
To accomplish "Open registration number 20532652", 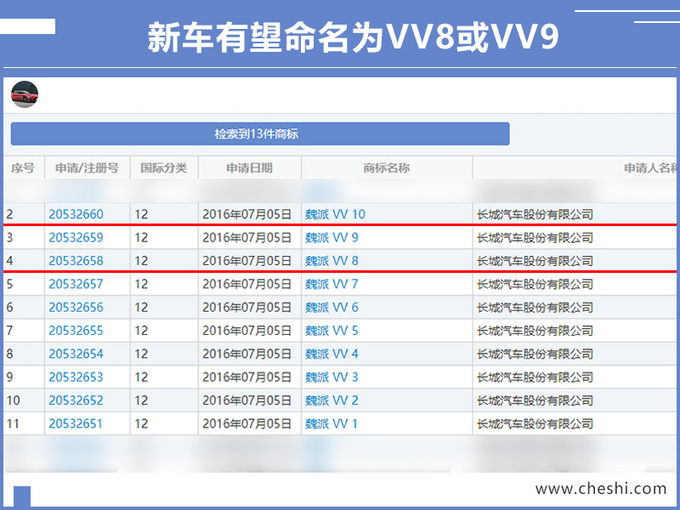I will point(76,400).
